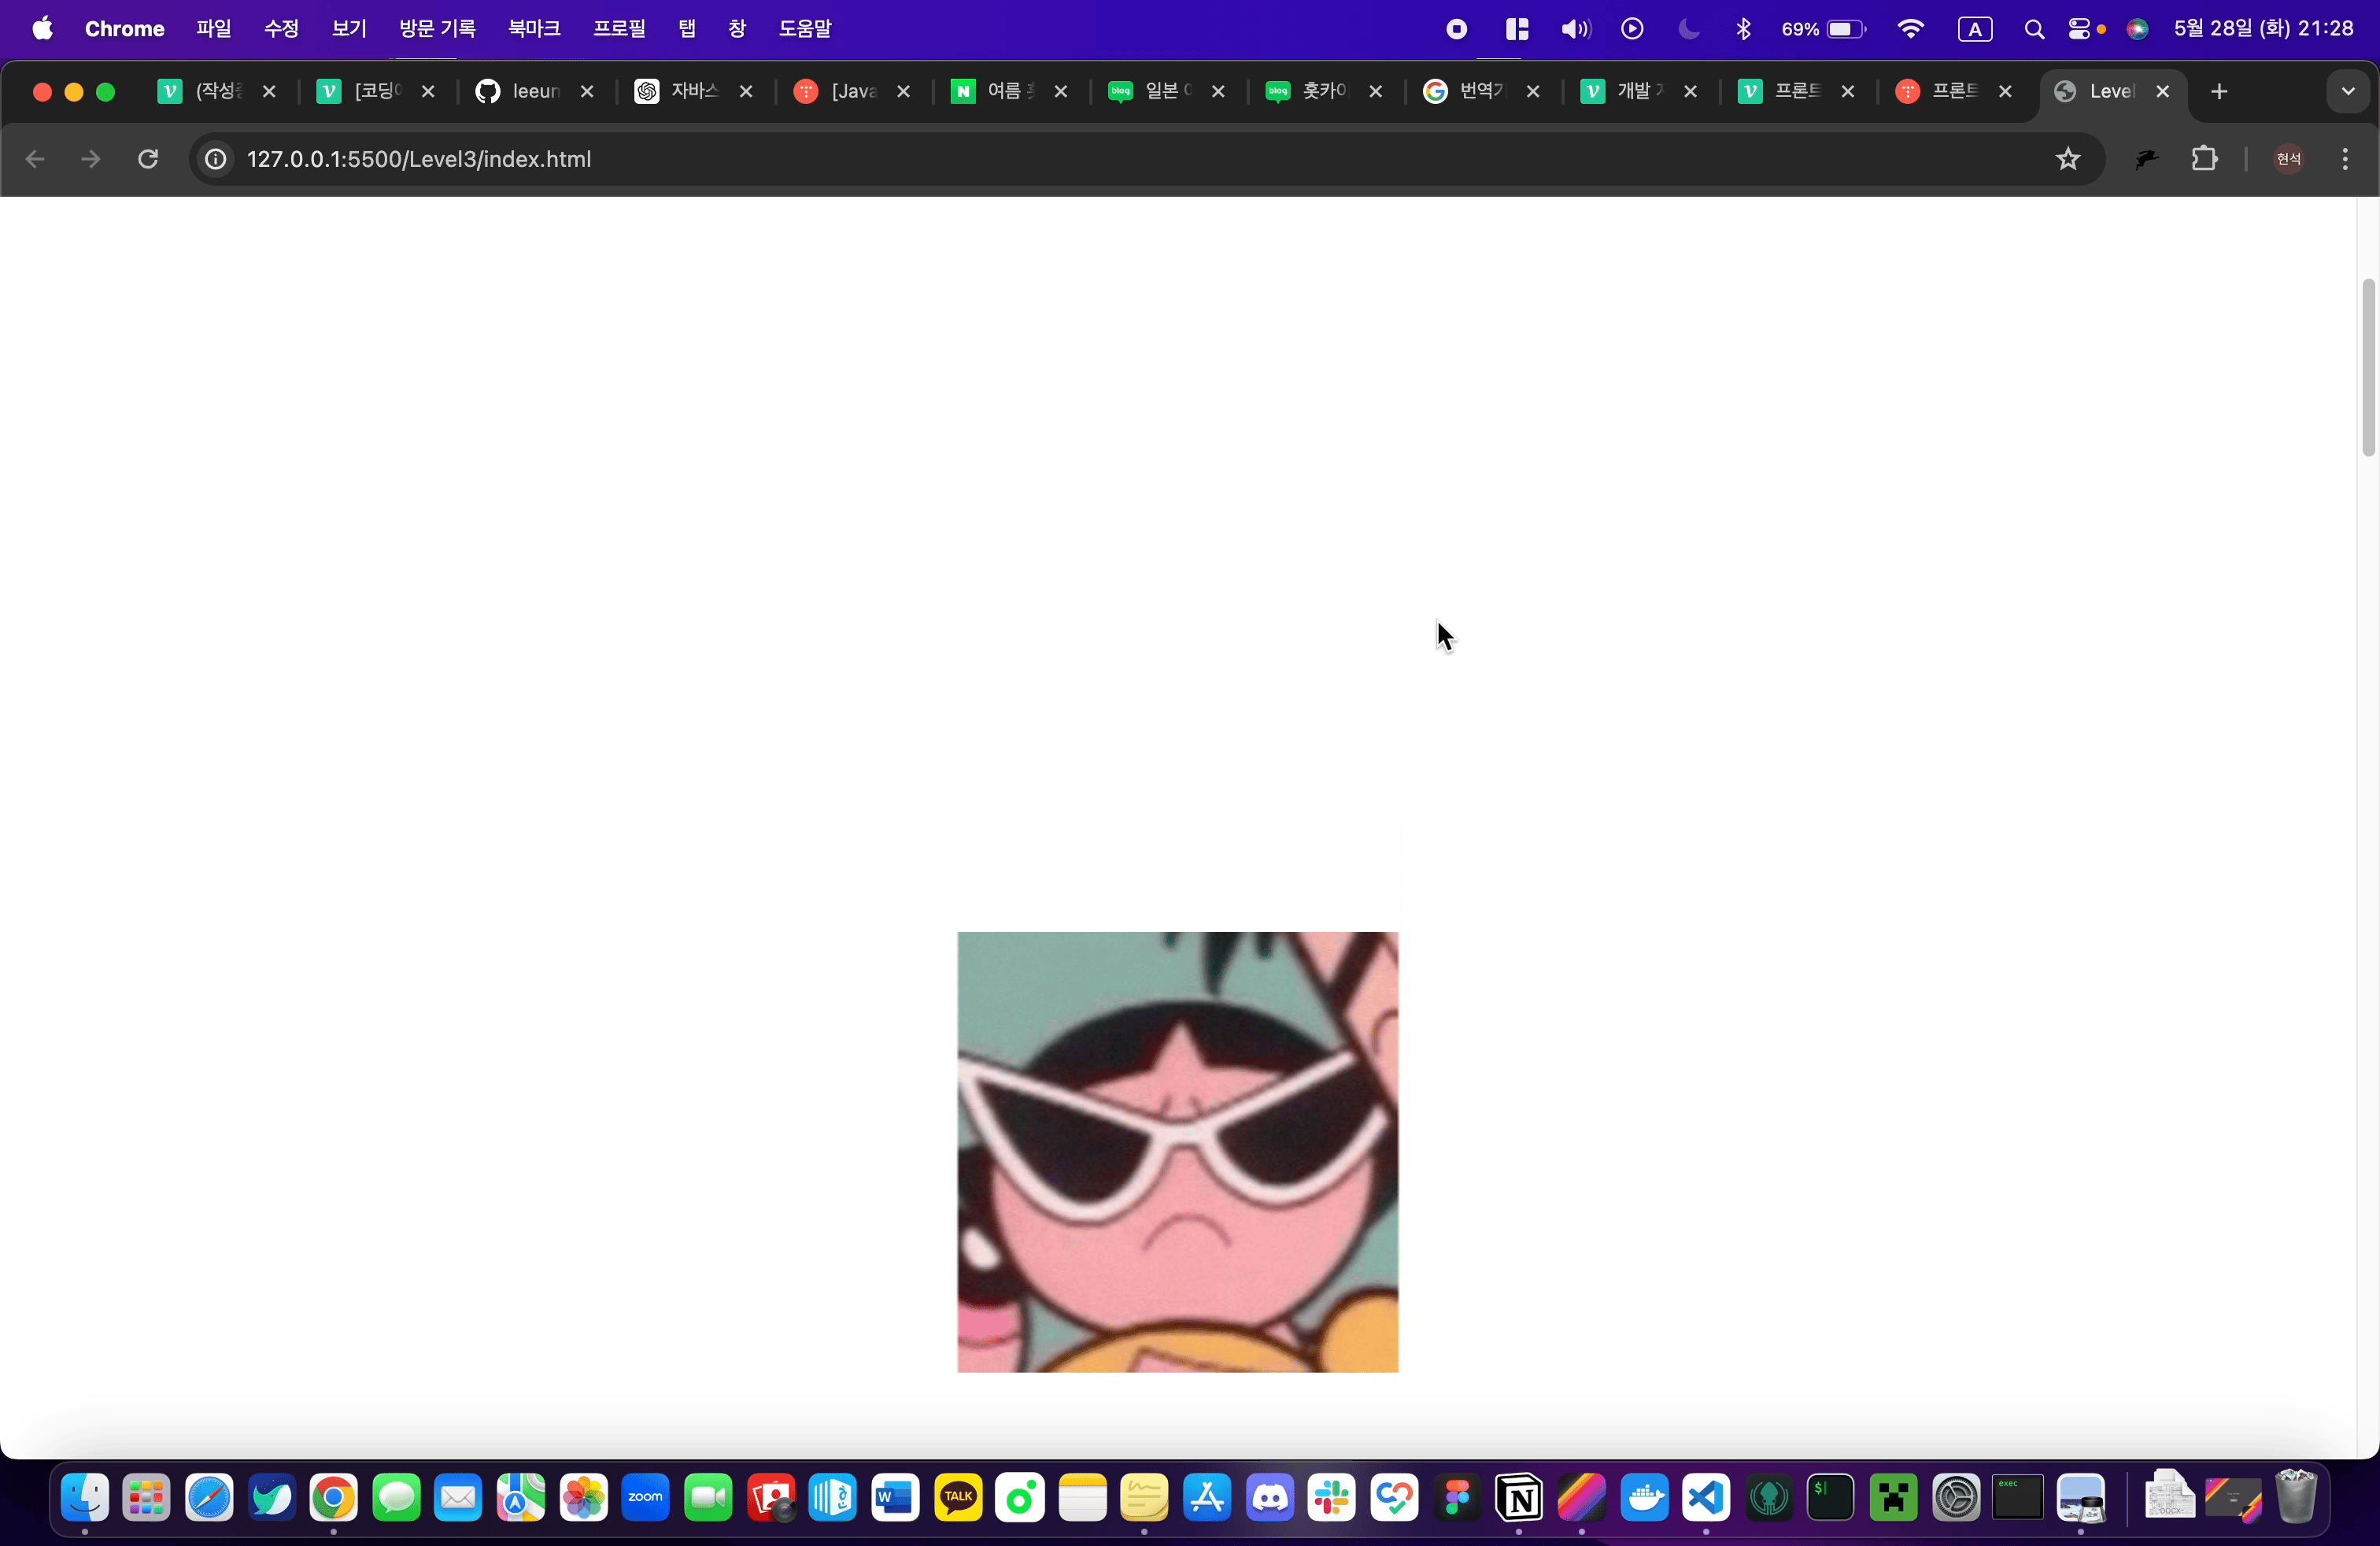Image resolution: width=2380 pixels, height=1546 pixels.
Task: Toggle the Do Not Disturb moon icon
Action: pyautogui.click(x=1689, y=29)
